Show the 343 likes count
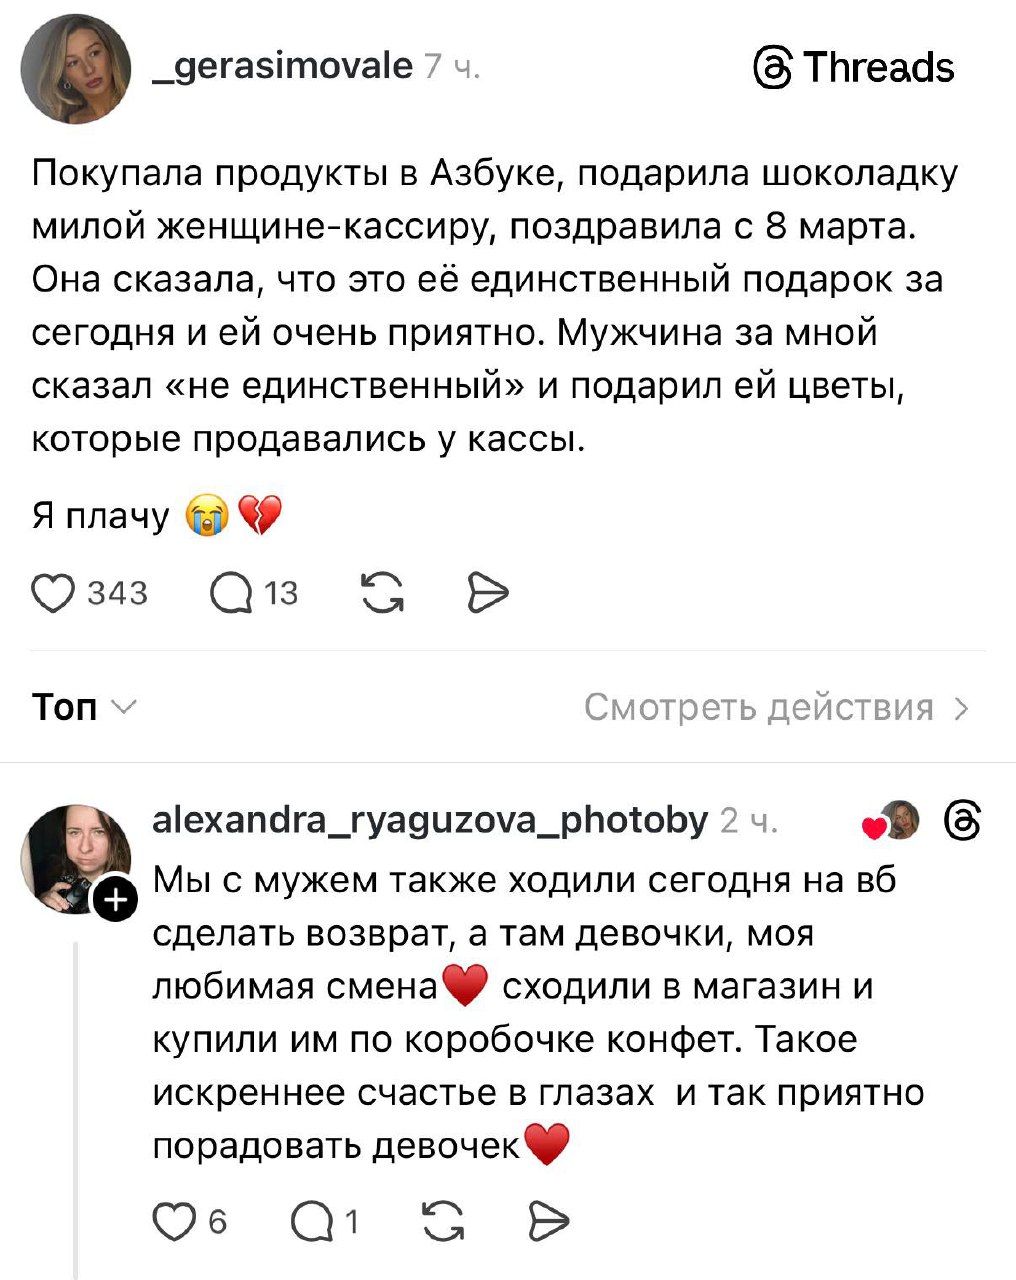The width and height of the screenshot is (1016, 1280). coord(117,594)
